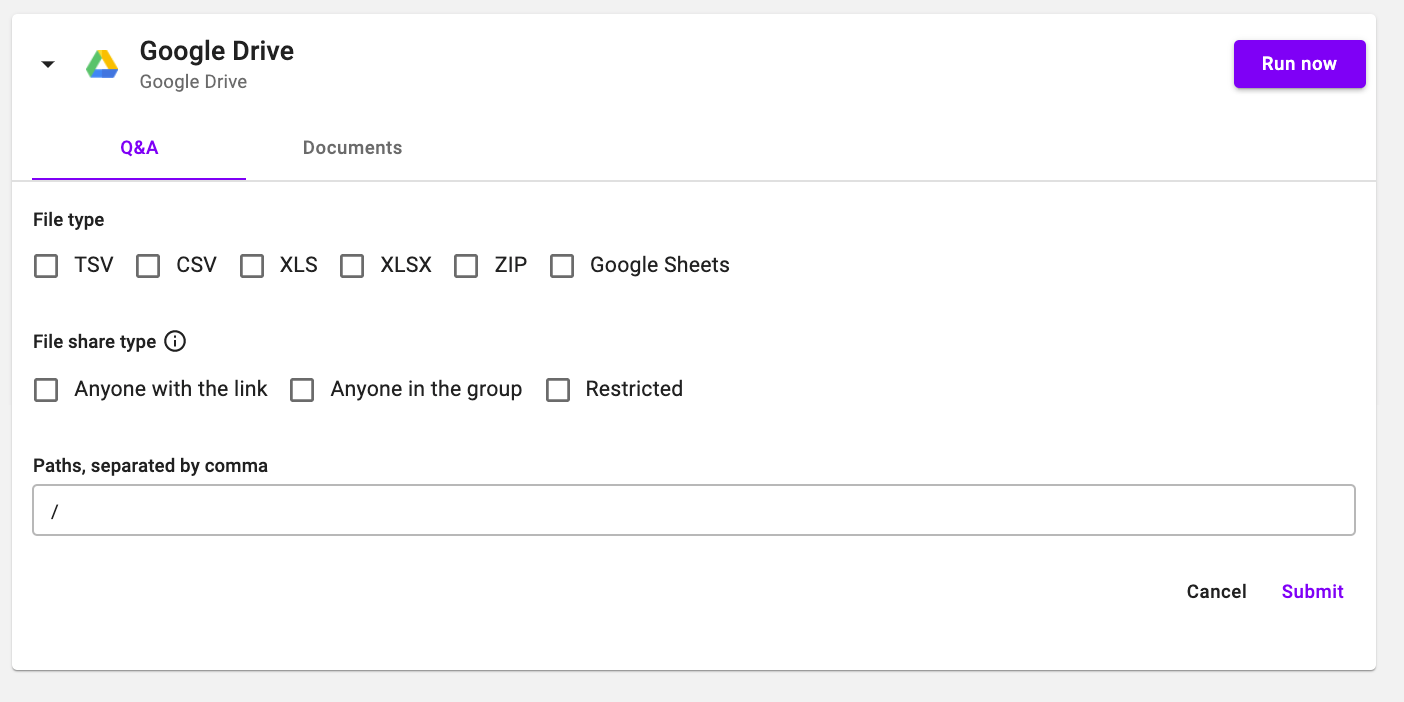Tick the XLS checkbox
Image resolution: width=1404 pixels, height=702 pixels.
pos(252,266)
